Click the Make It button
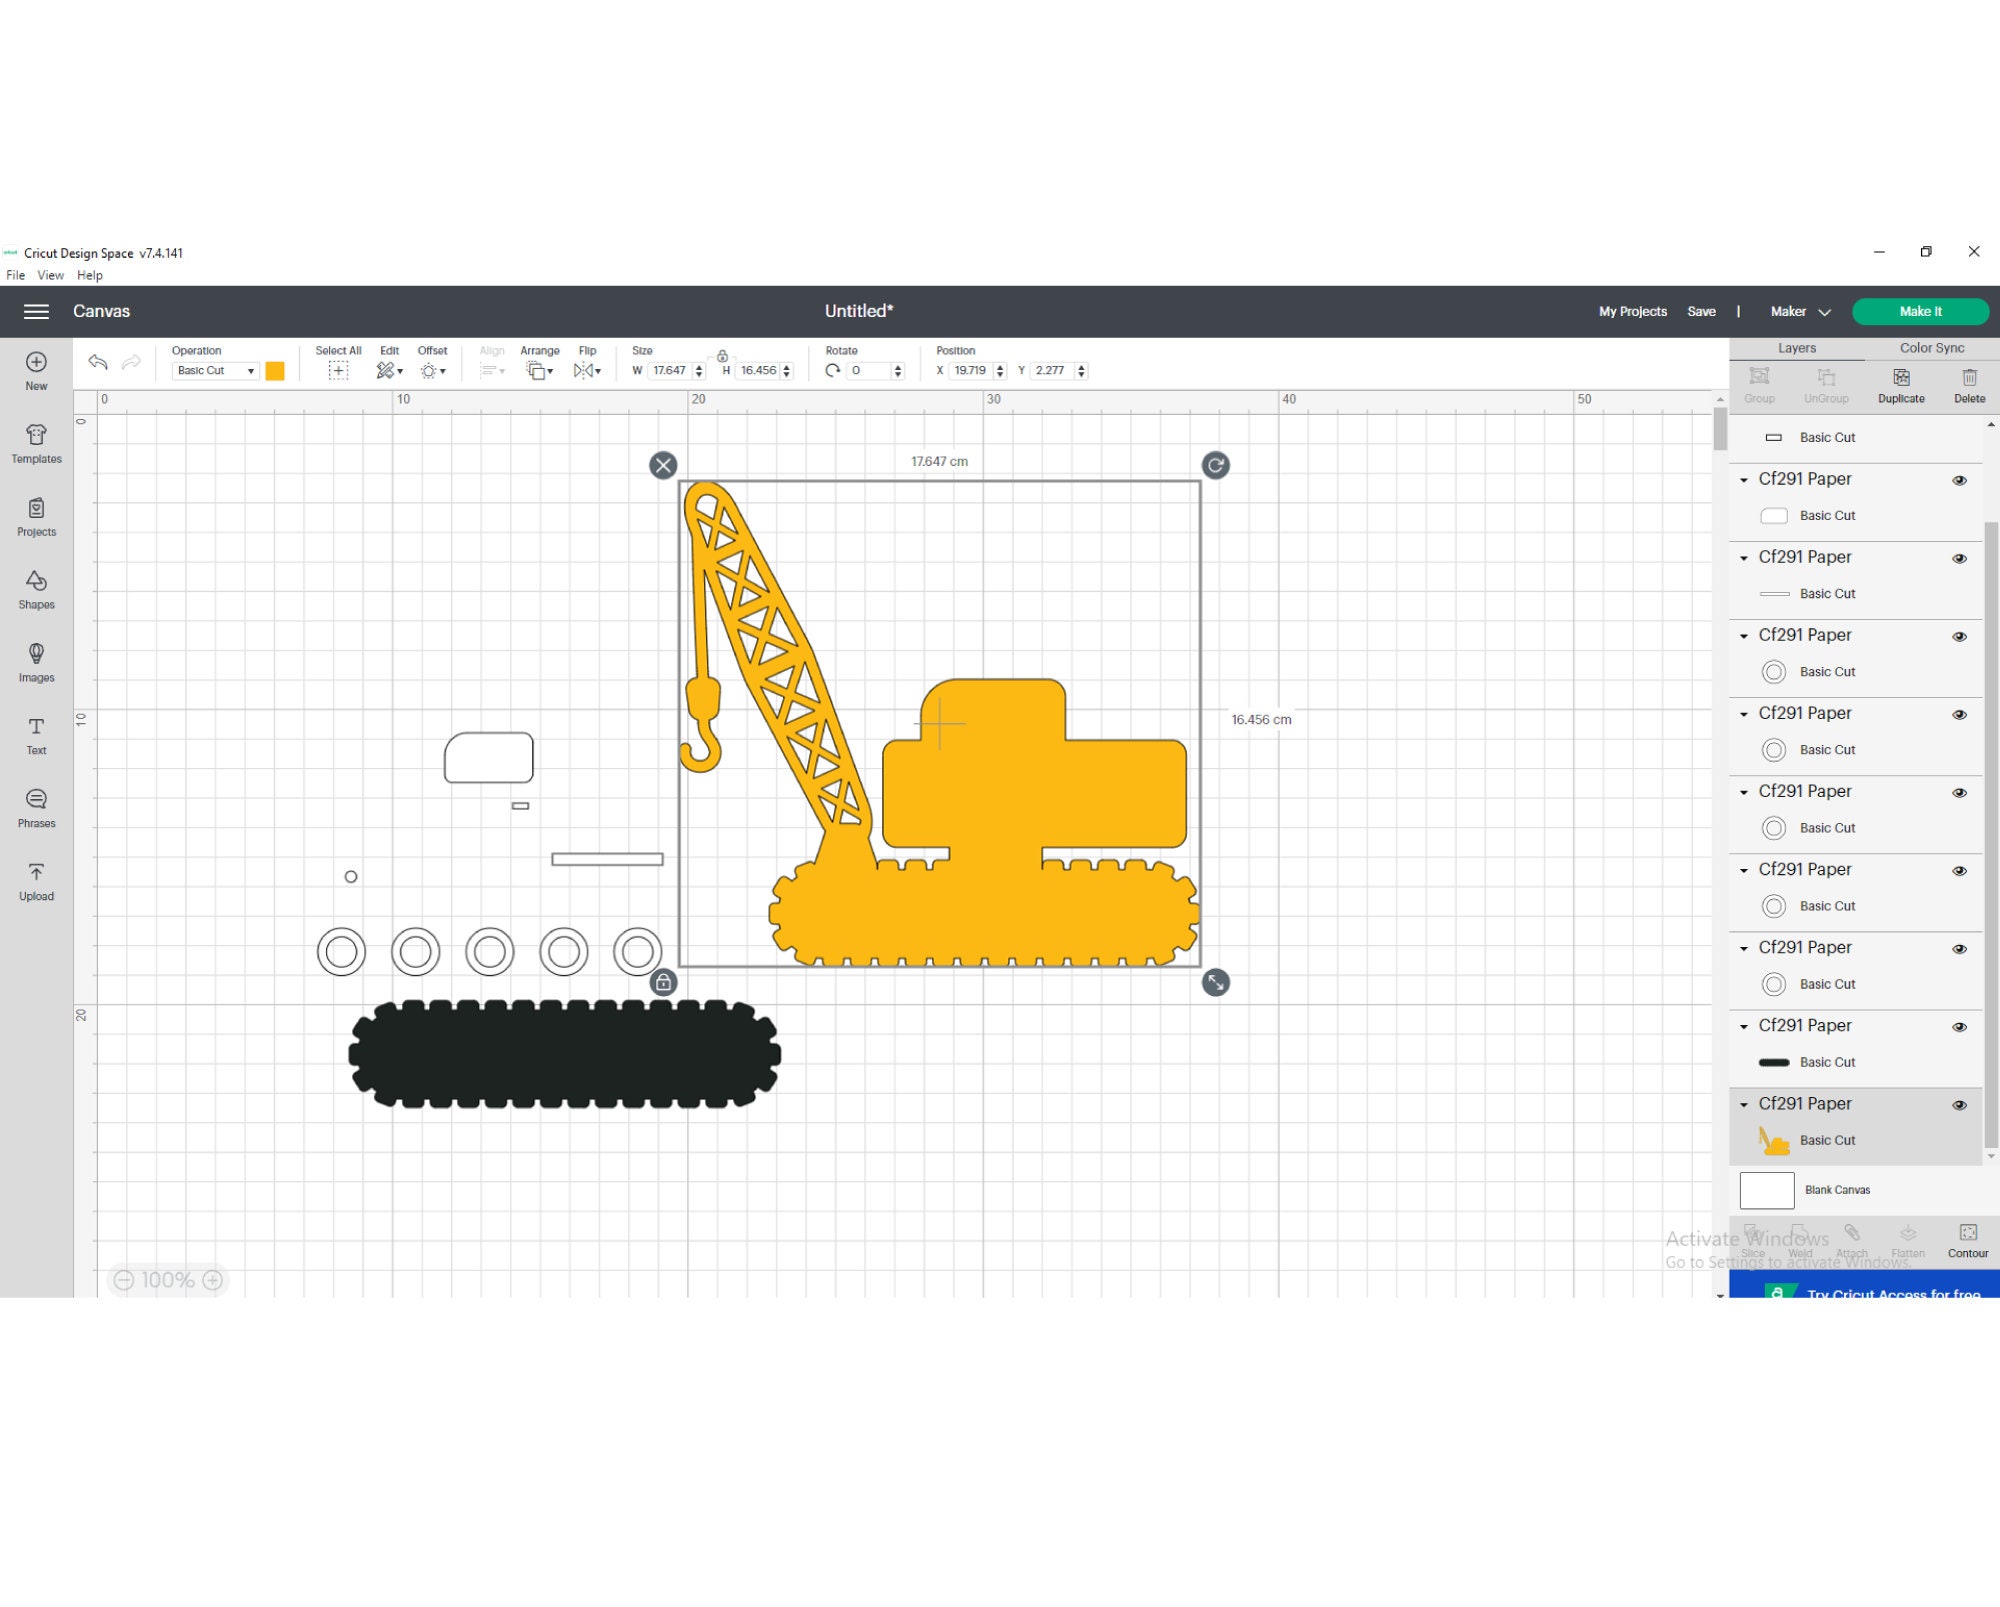 point(1920,311)
